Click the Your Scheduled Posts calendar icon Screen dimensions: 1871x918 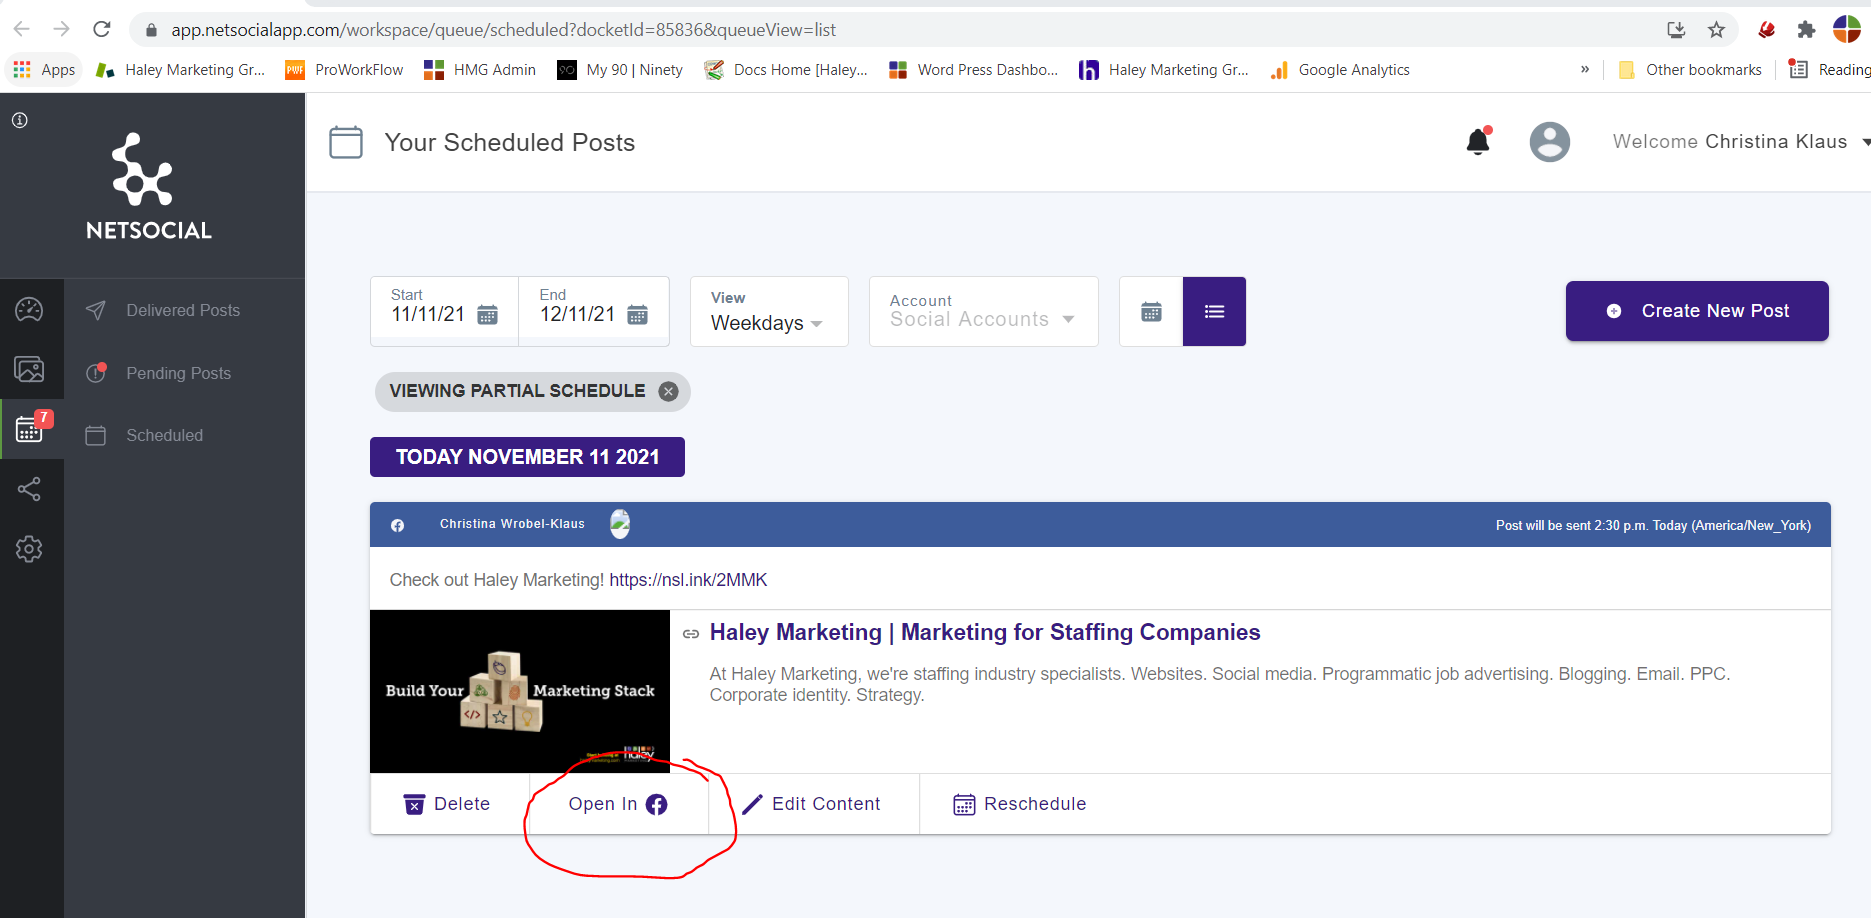click(346, 142)
